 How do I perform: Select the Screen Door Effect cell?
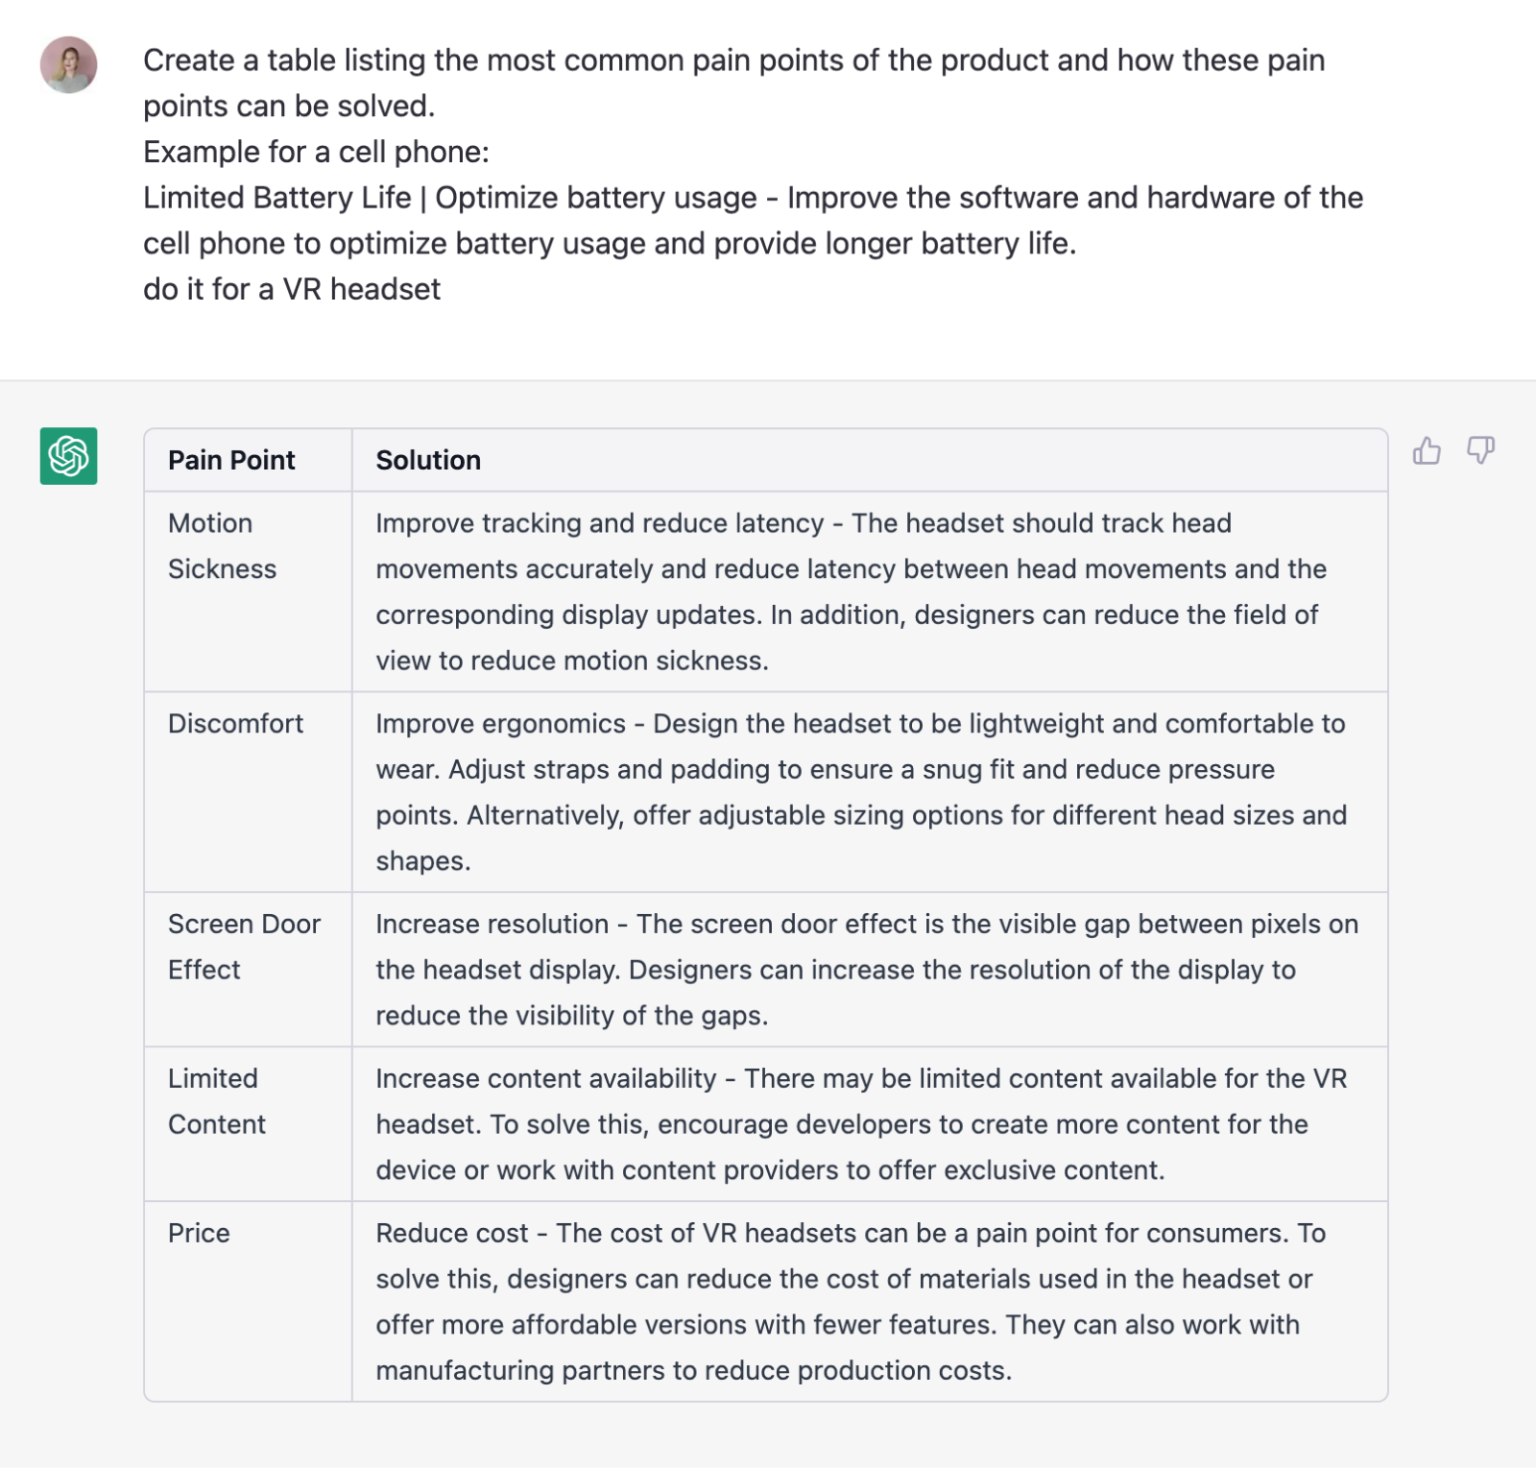244,946
